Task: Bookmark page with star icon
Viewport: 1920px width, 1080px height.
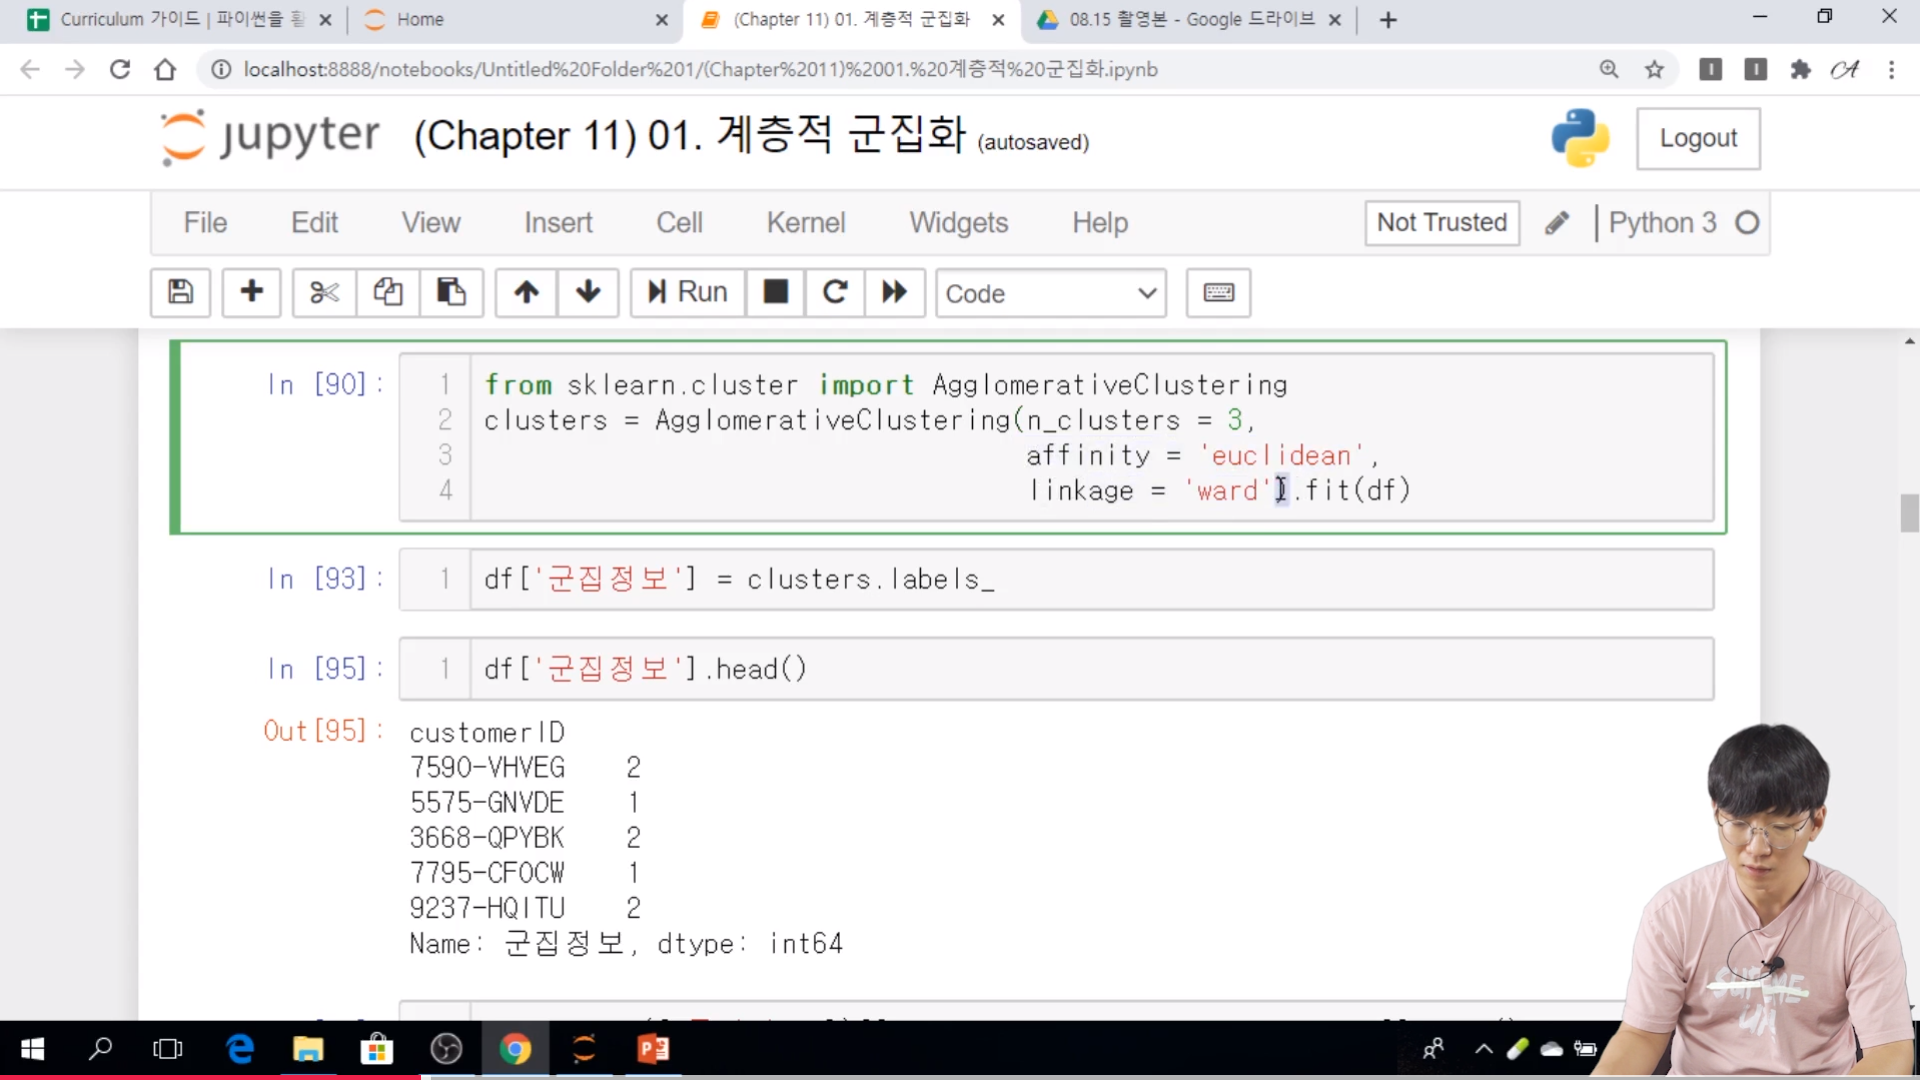Action: coord(1654,69)
